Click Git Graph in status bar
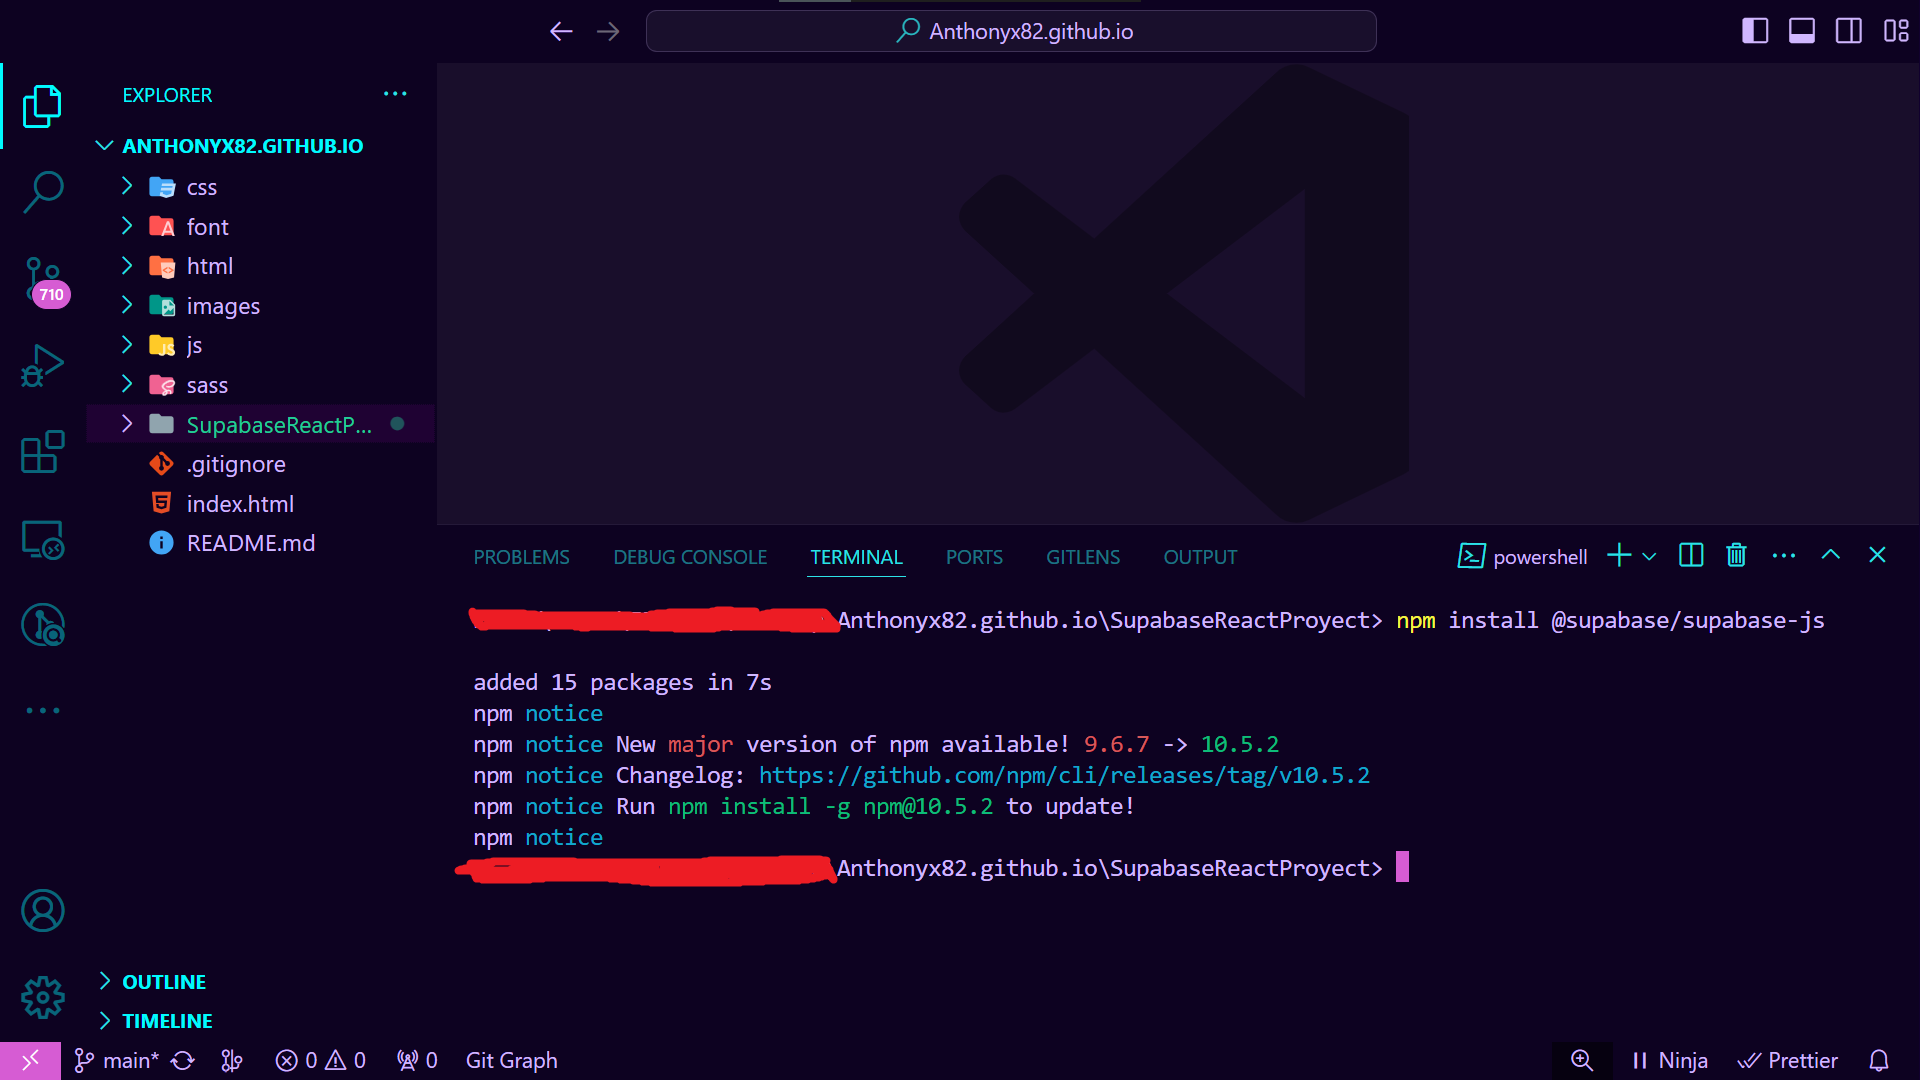1920x1080 pixels. pyautogui.click(x=511, y=1060)
